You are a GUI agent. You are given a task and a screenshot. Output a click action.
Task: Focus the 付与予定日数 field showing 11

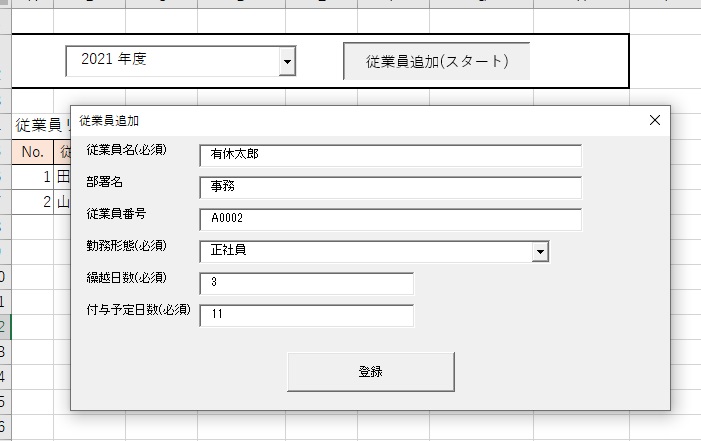306,315
